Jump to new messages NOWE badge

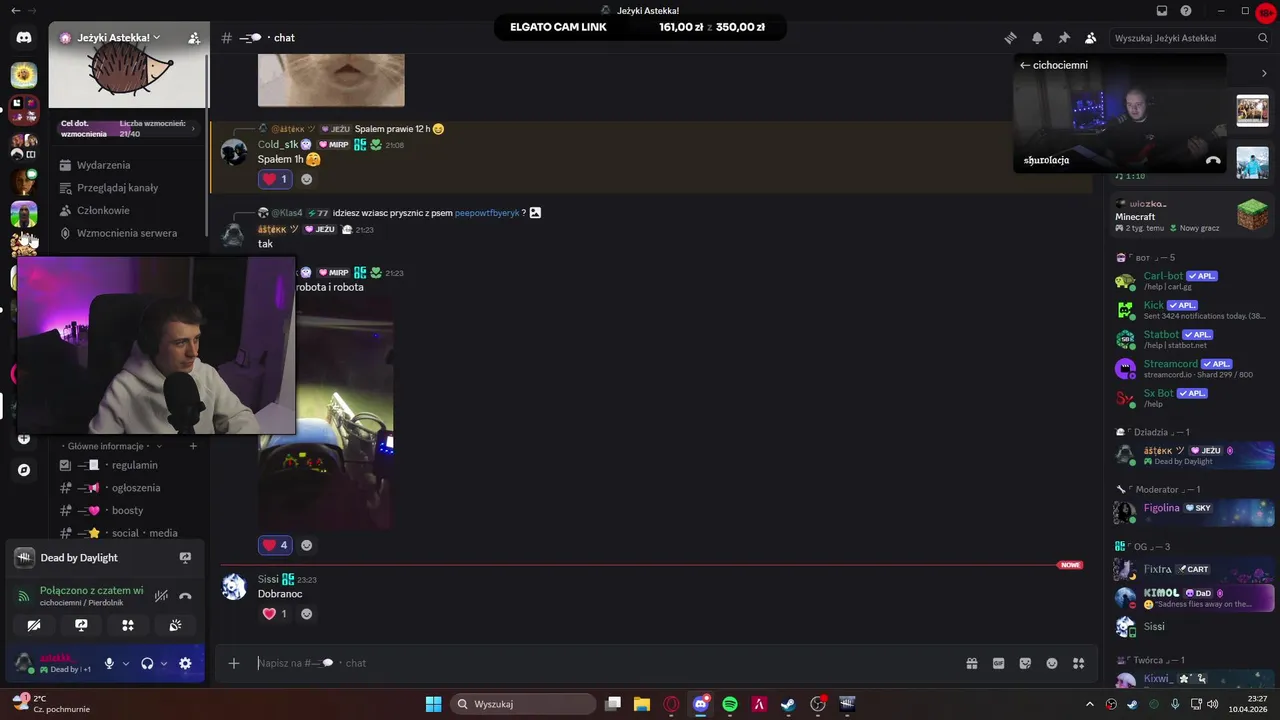1070,565
